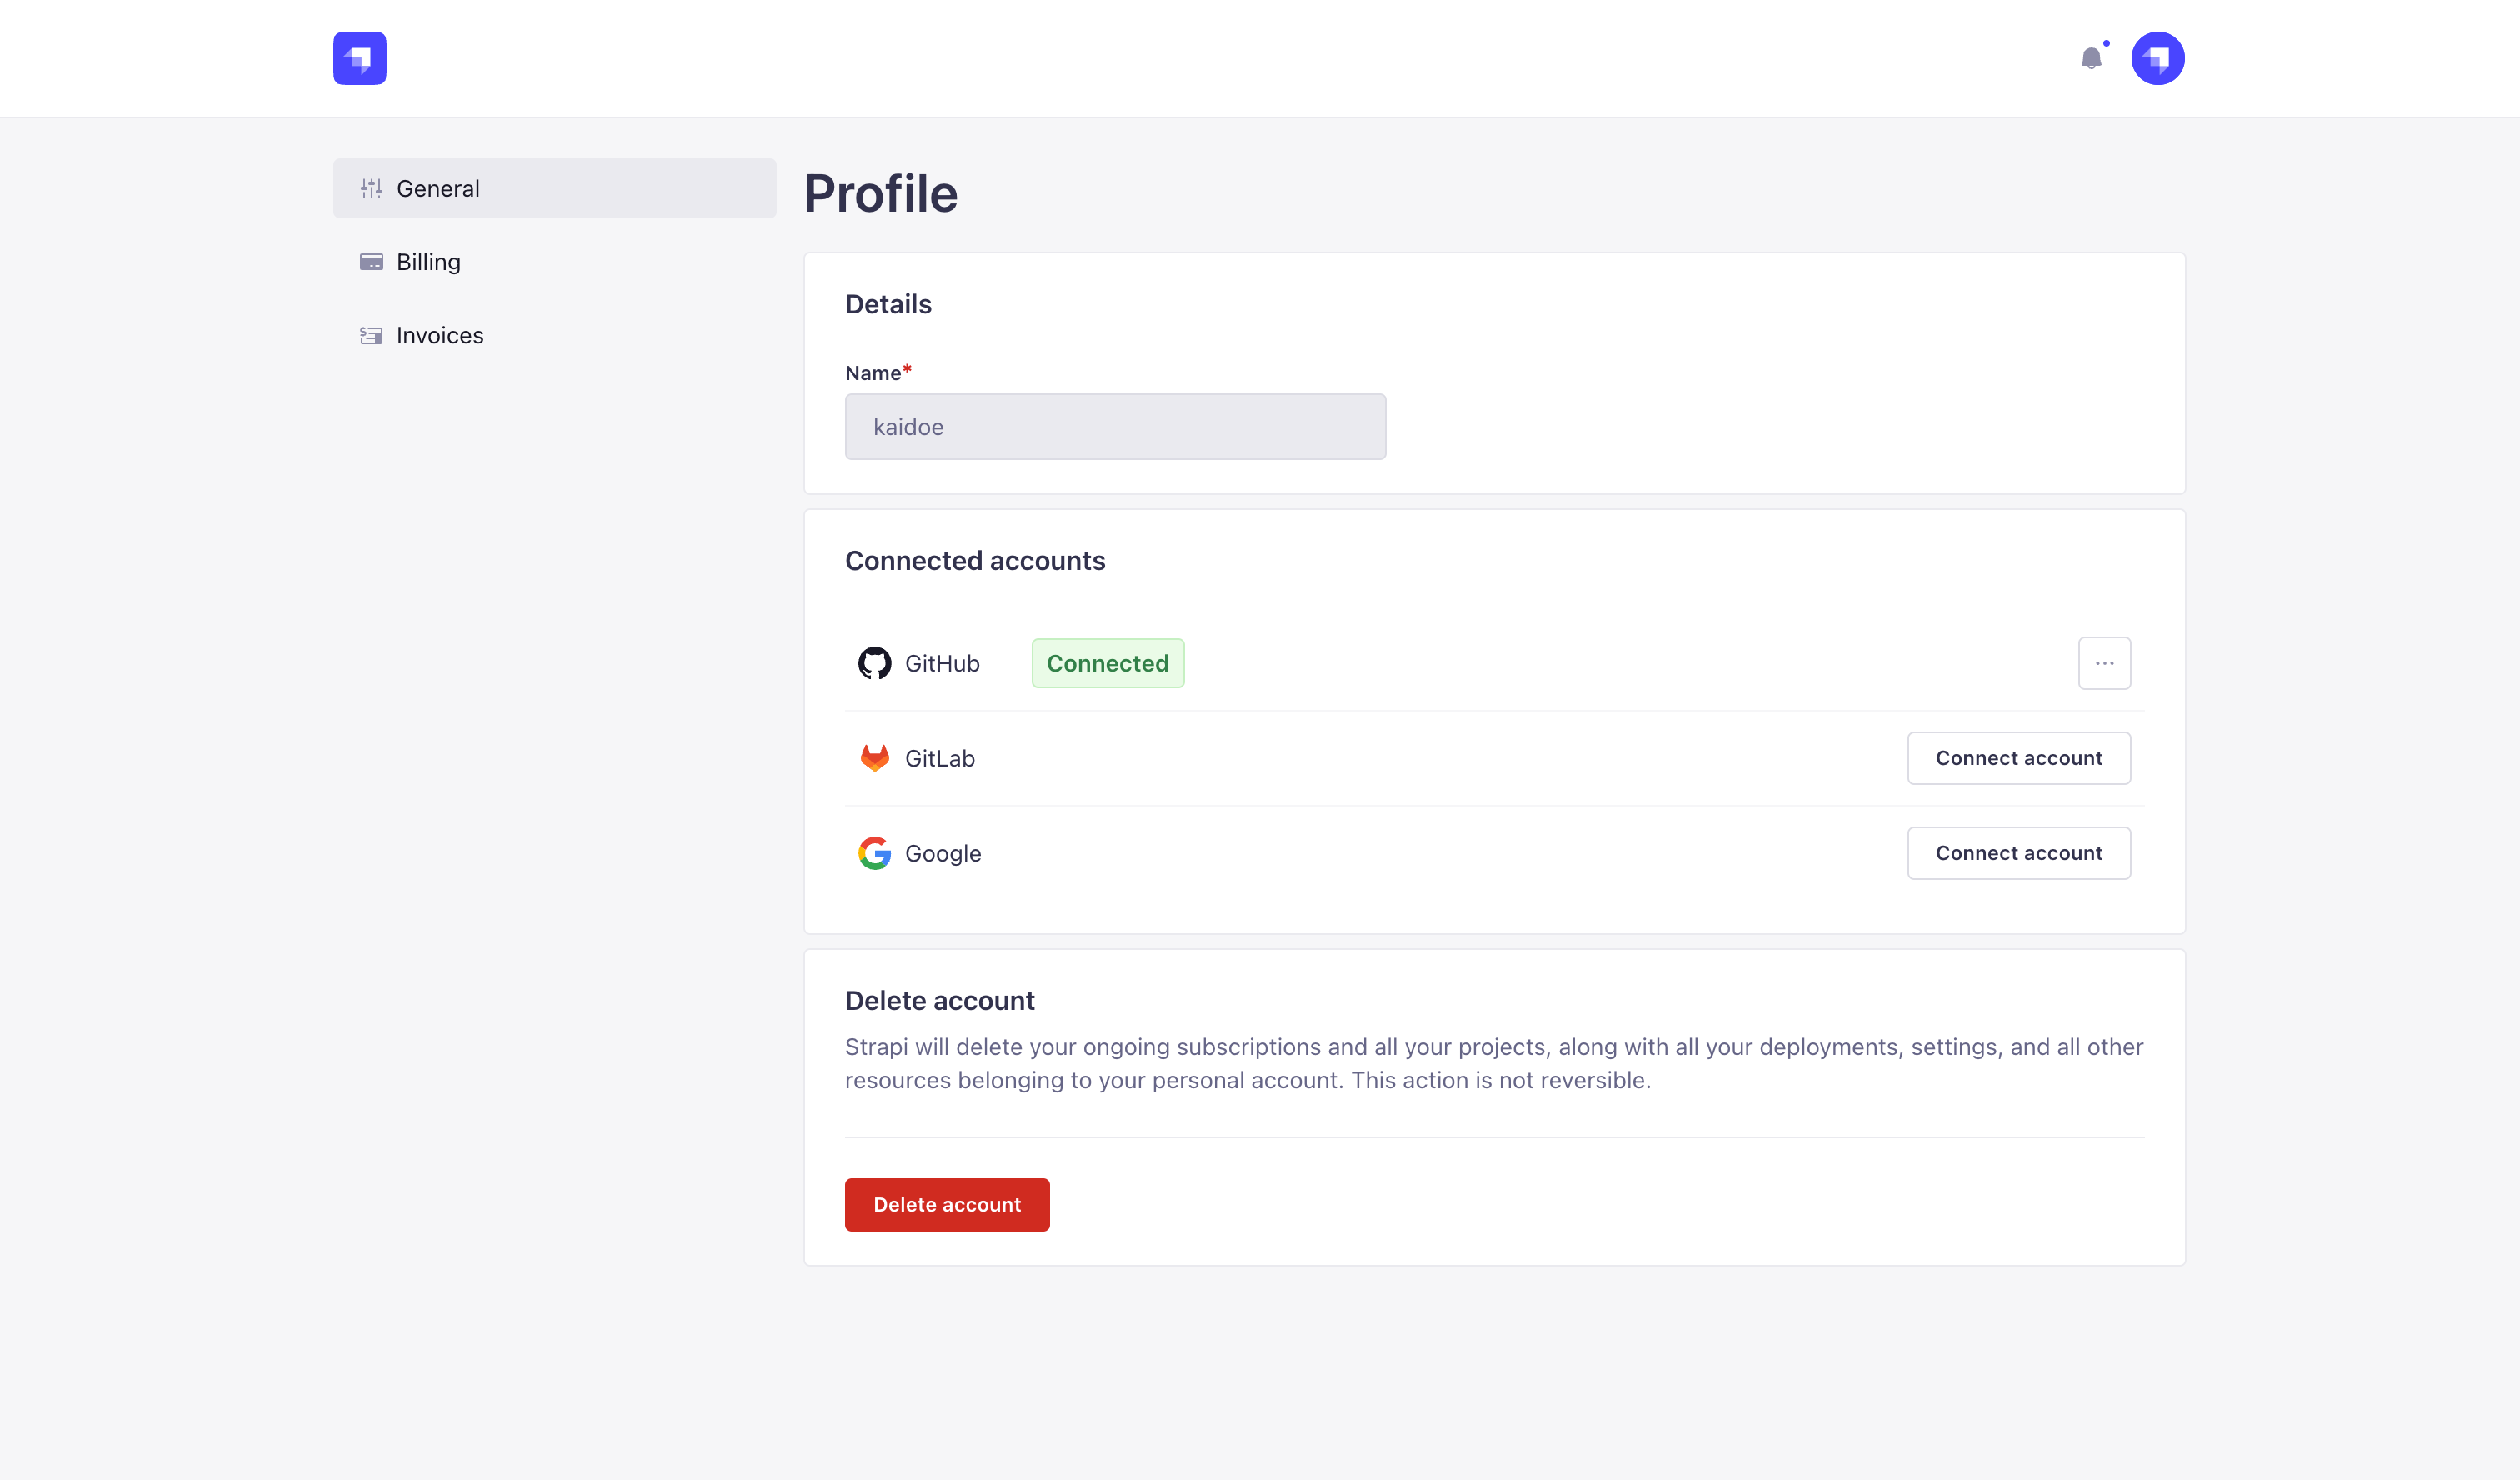
Task: Click the credit card icon beside Billing
Action: click(371, 262)
